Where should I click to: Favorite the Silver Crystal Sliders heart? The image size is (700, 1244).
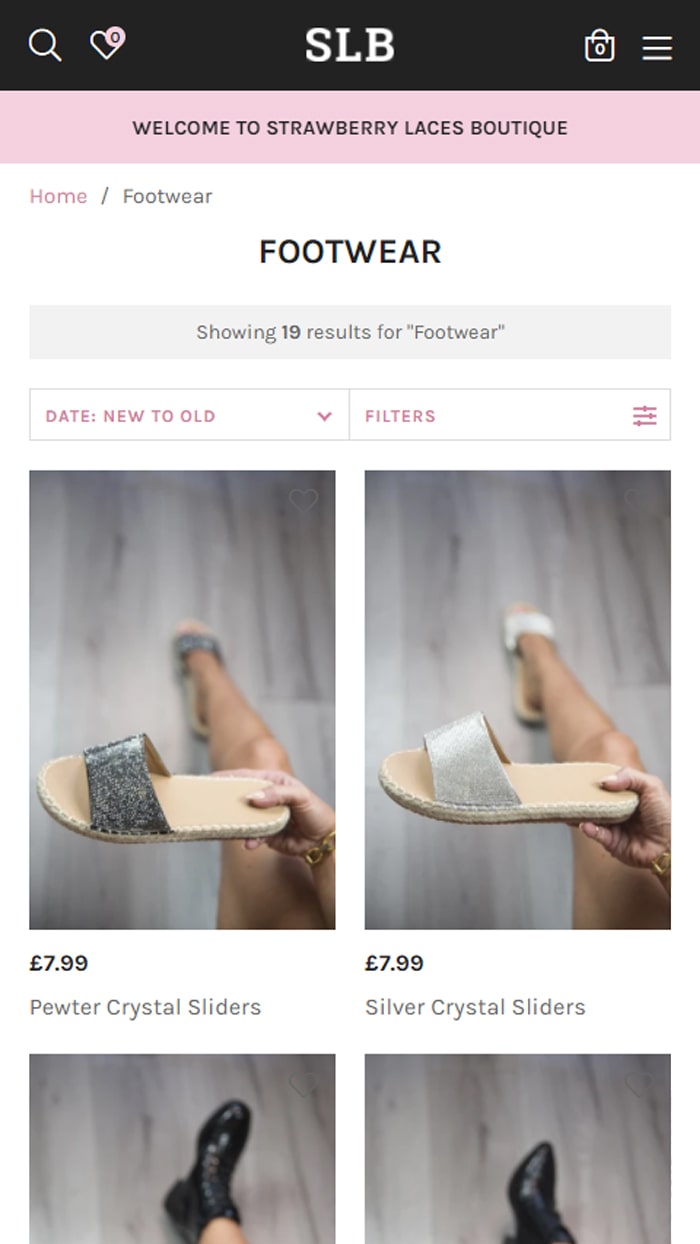pyautogui.click(x=638, y=501)
